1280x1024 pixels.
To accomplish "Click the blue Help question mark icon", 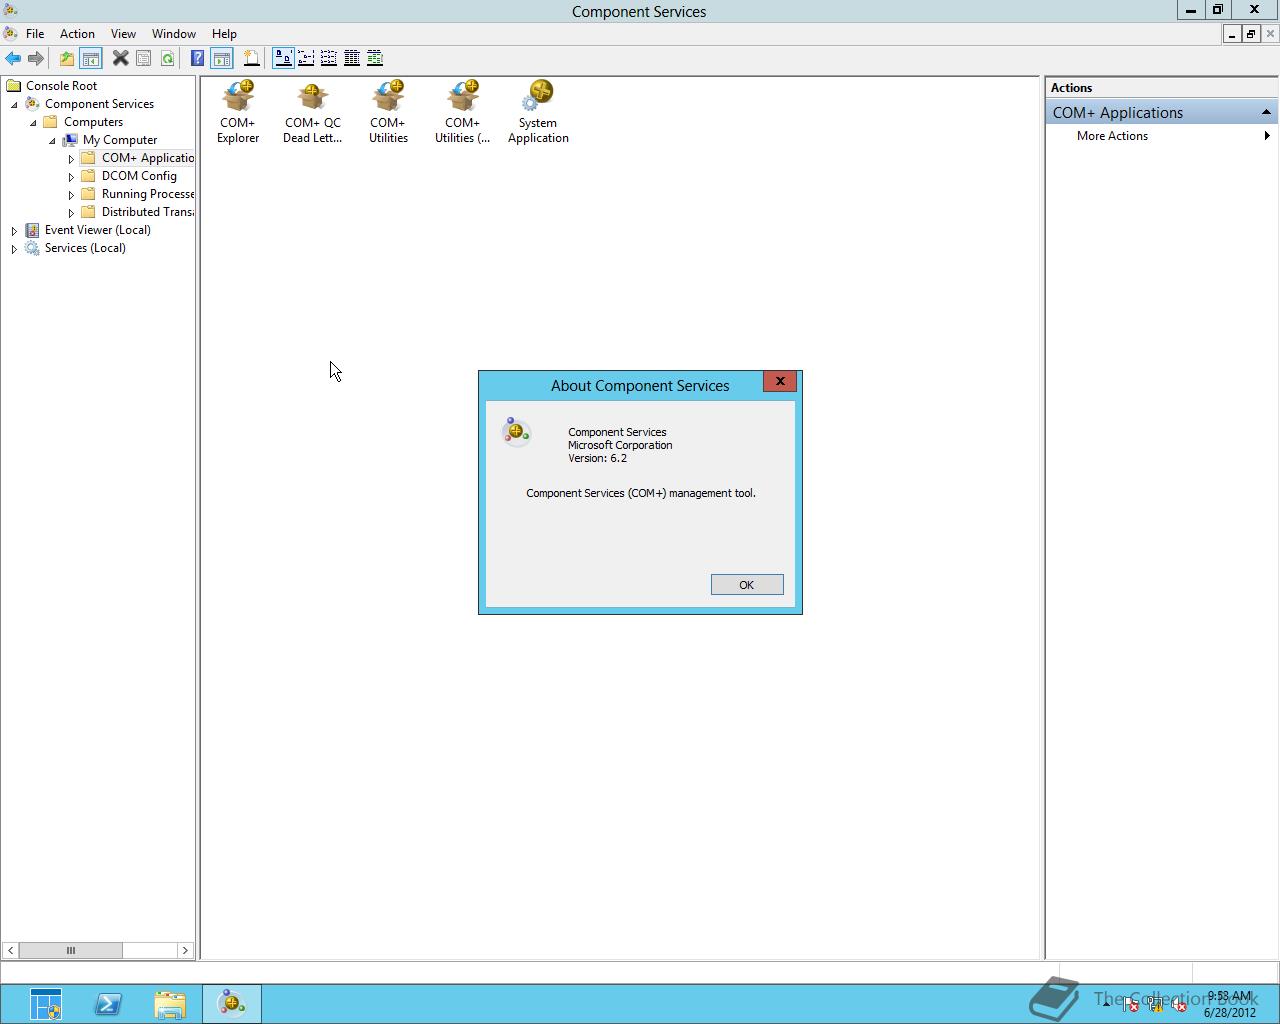I will (x=197, y=58).
